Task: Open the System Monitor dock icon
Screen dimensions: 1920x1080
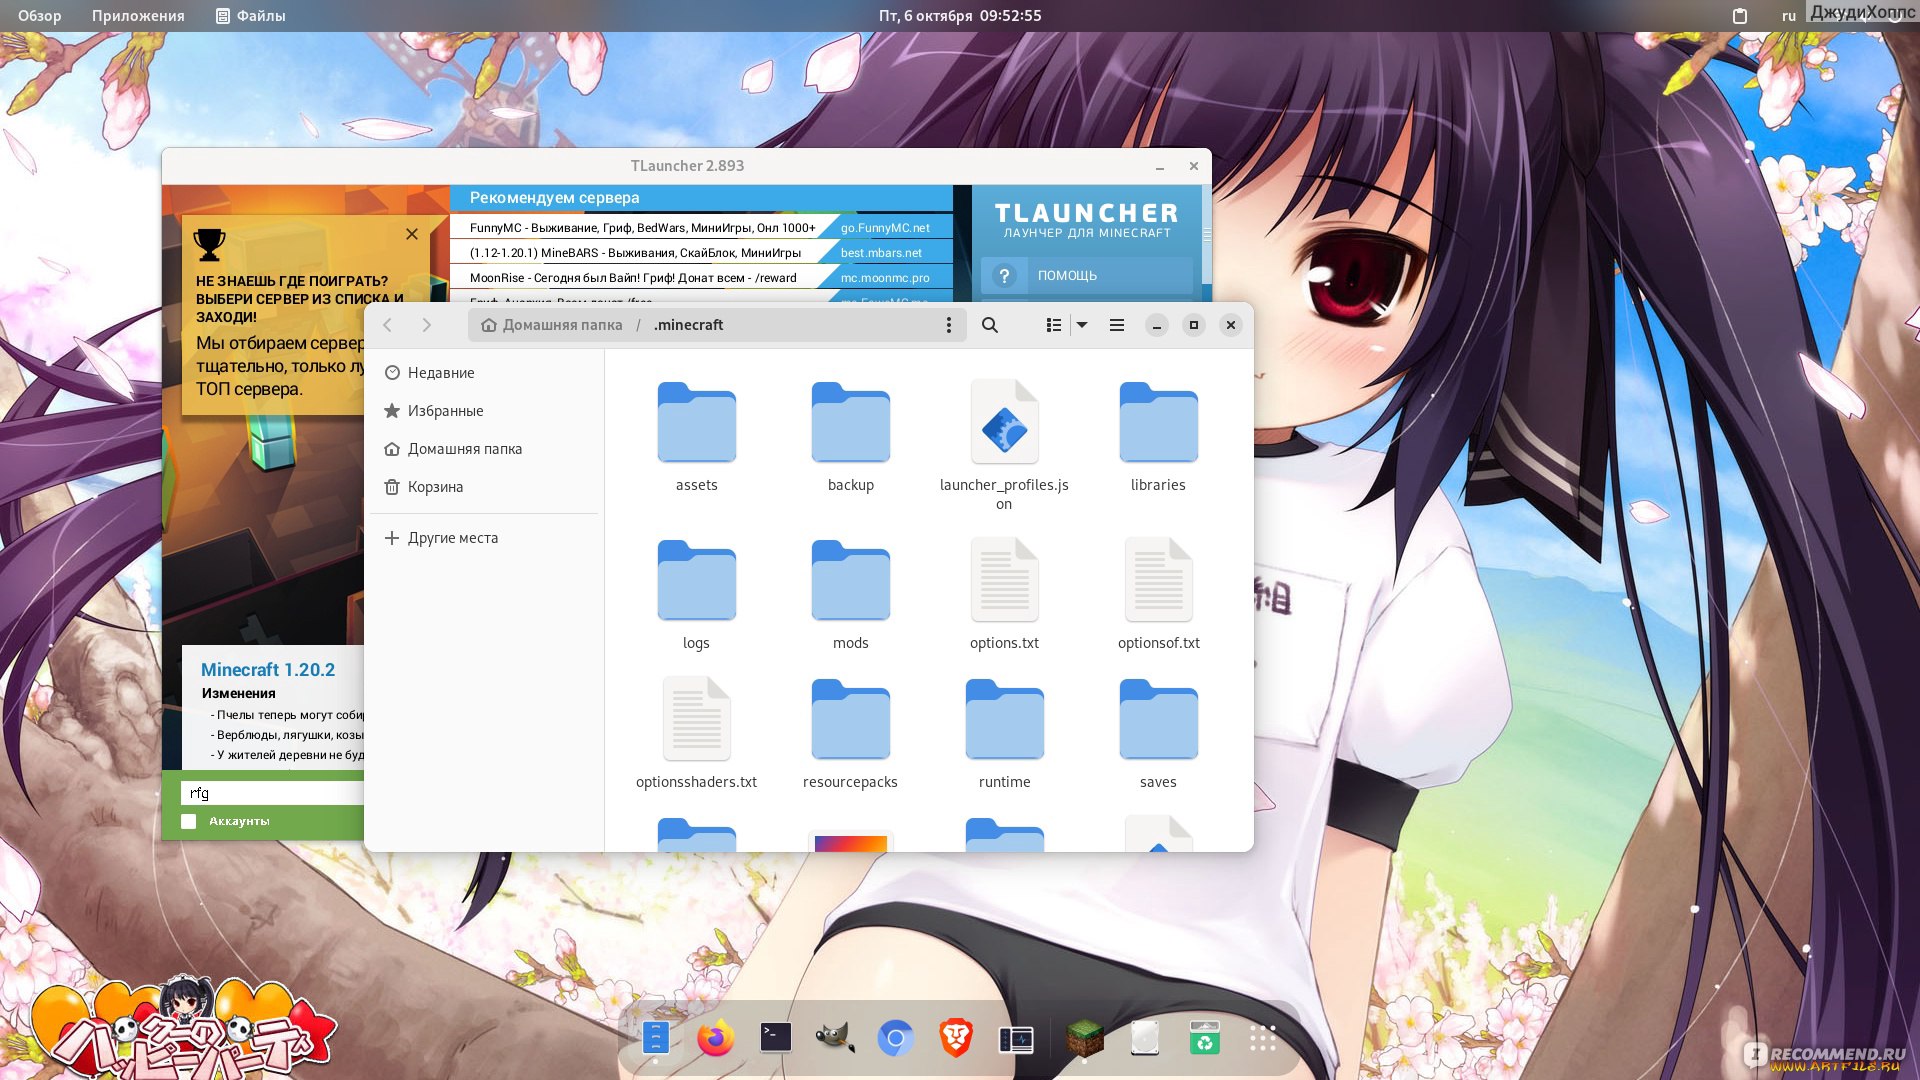Action: (1016, 1040)
